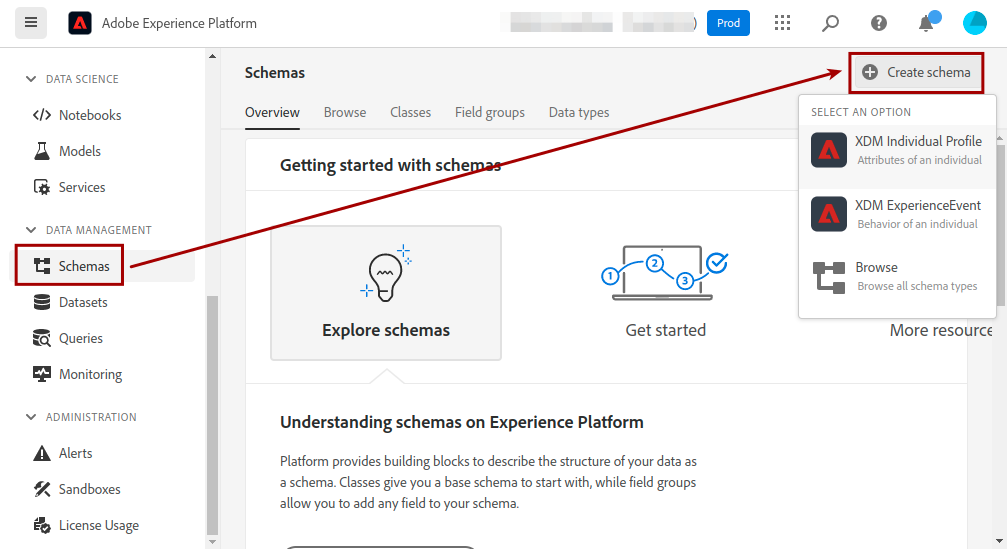
Task: Select the Overview tab
Action: click(x=272, y=112)
